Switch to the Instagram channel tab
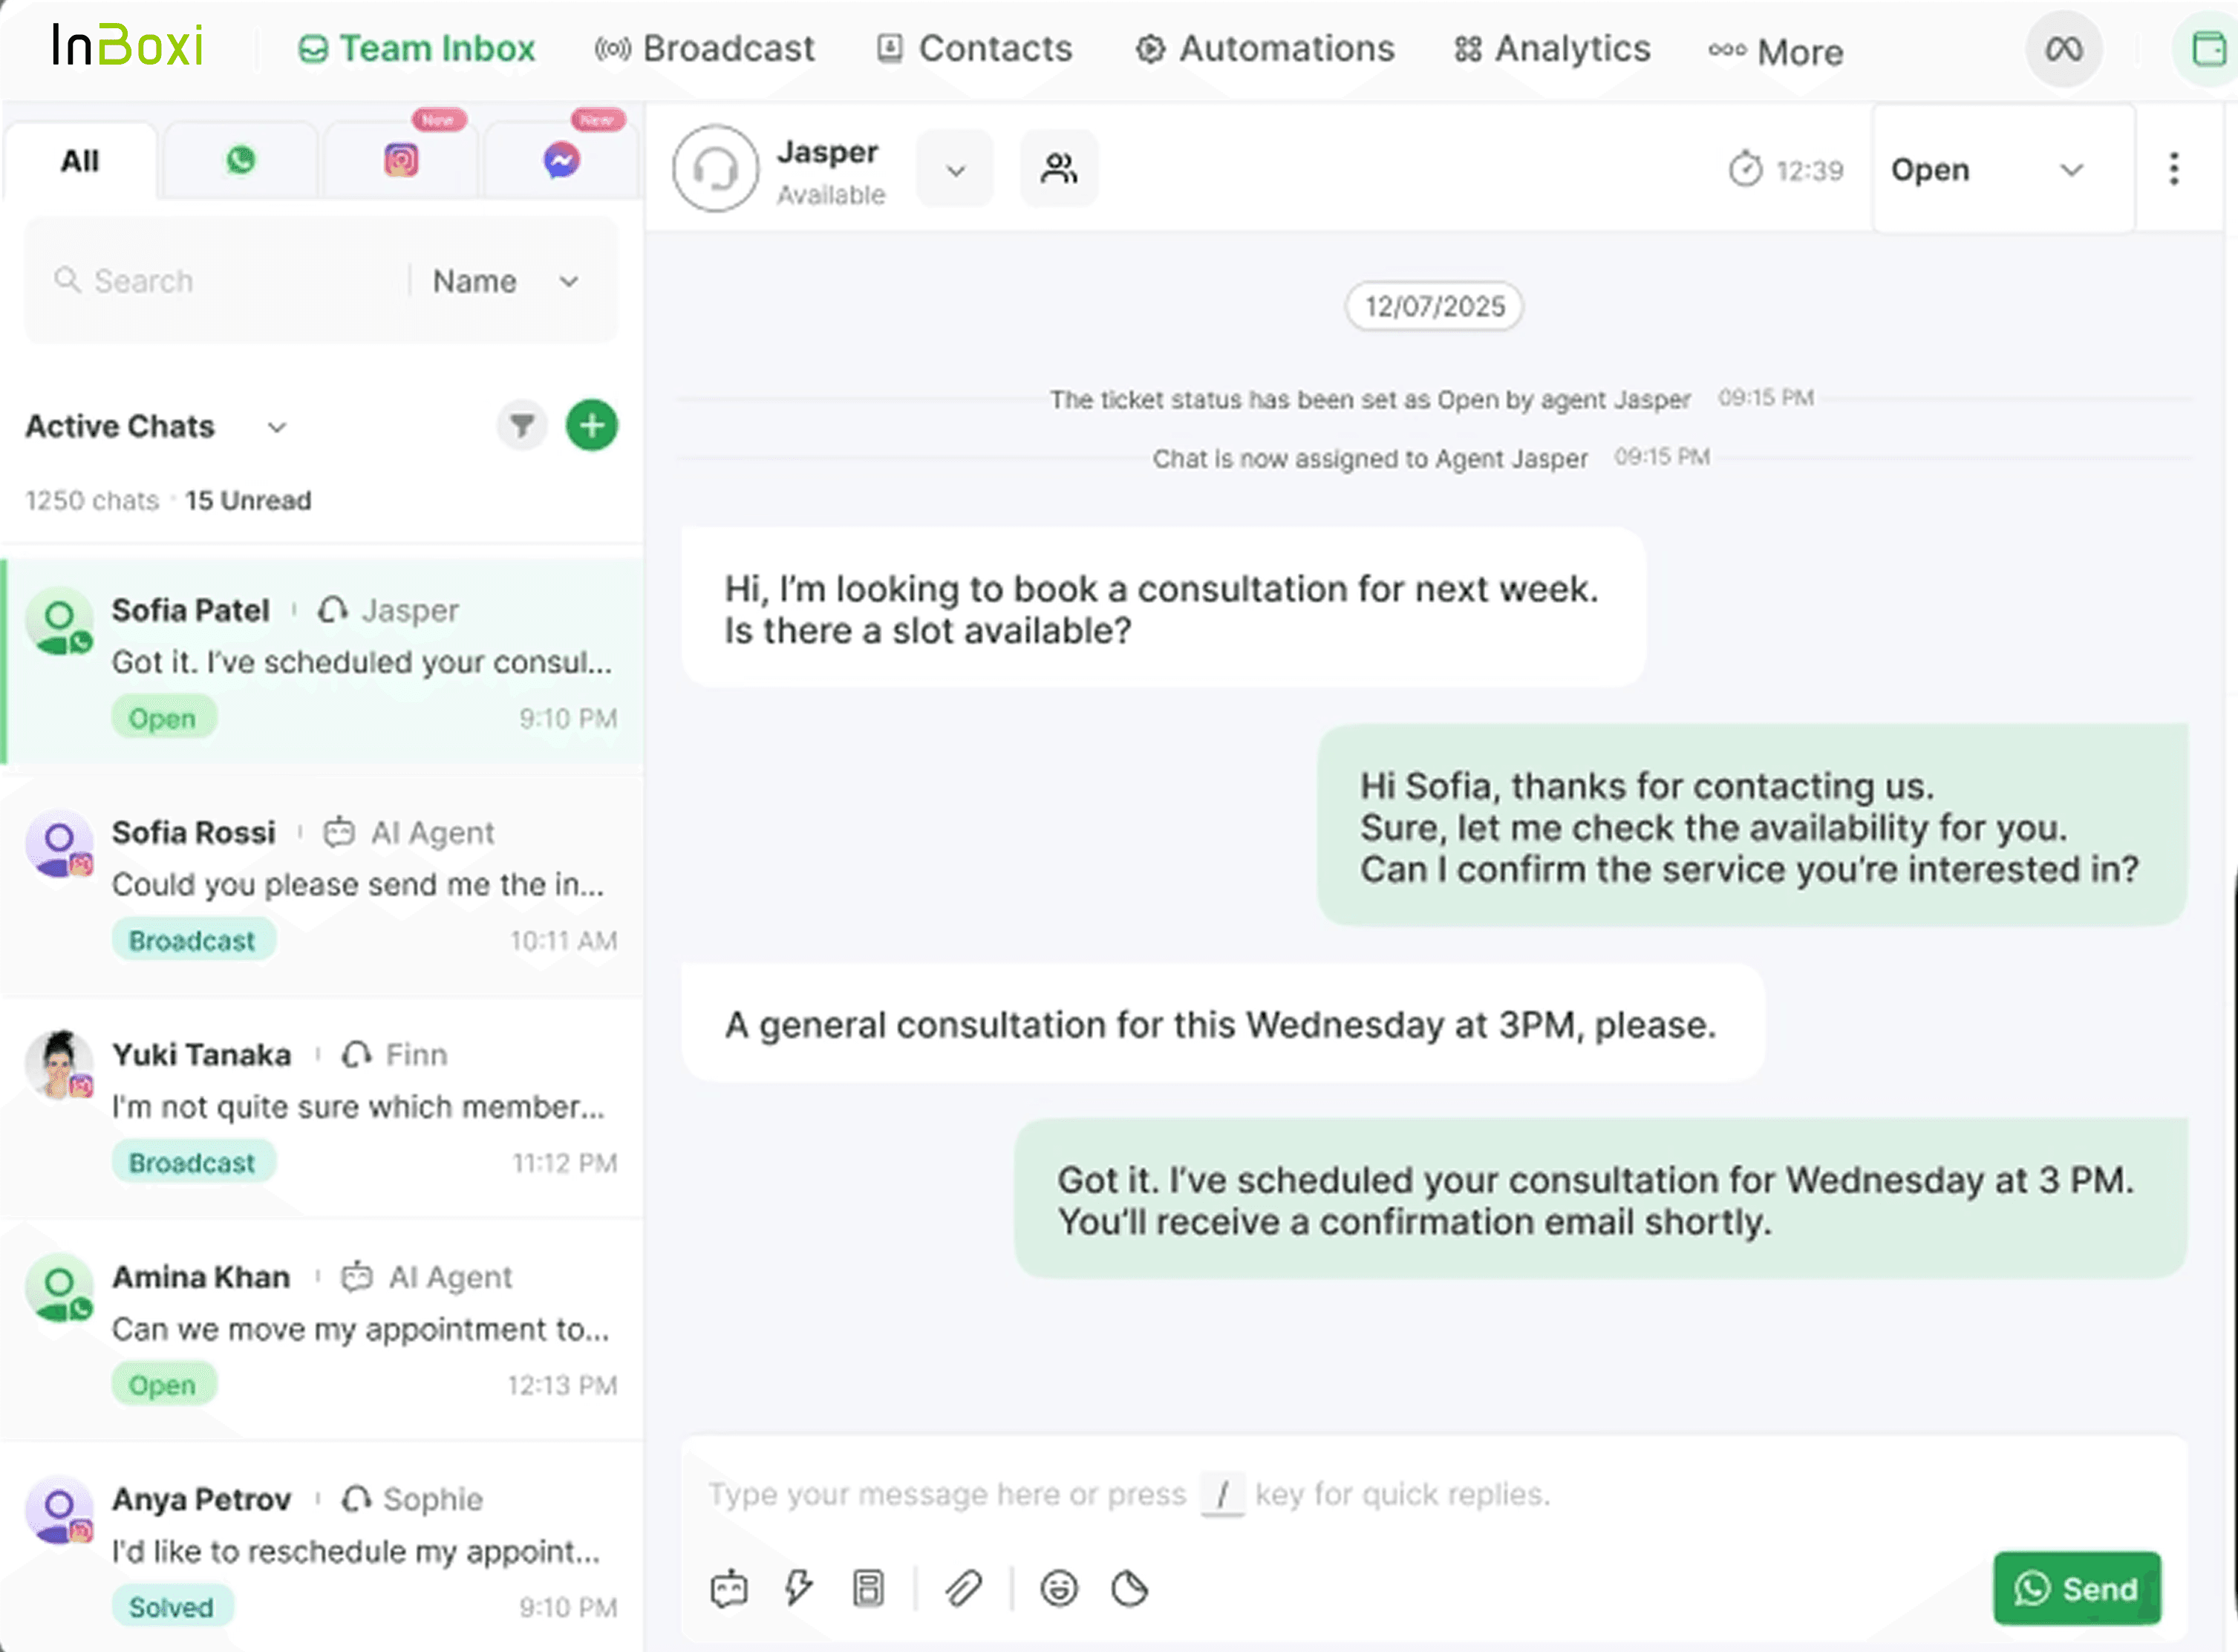The height and width of the screenshot is (1652, 2238). tap(401, 160)
